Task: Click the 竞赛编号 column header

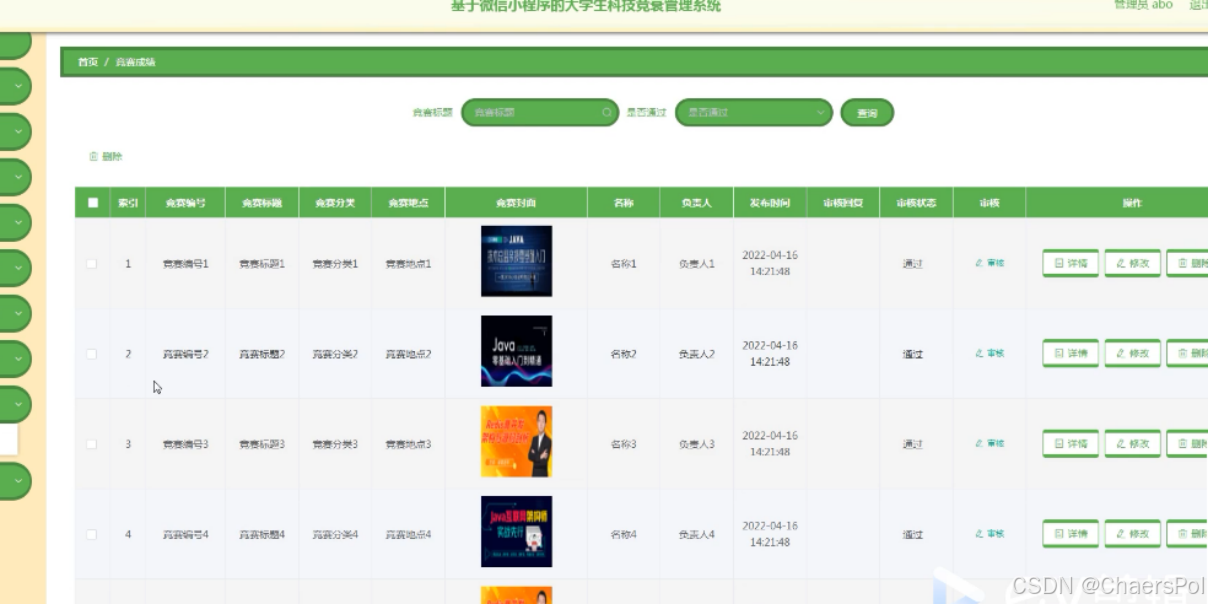Action: pyautogui.click(x=186, y=203)
